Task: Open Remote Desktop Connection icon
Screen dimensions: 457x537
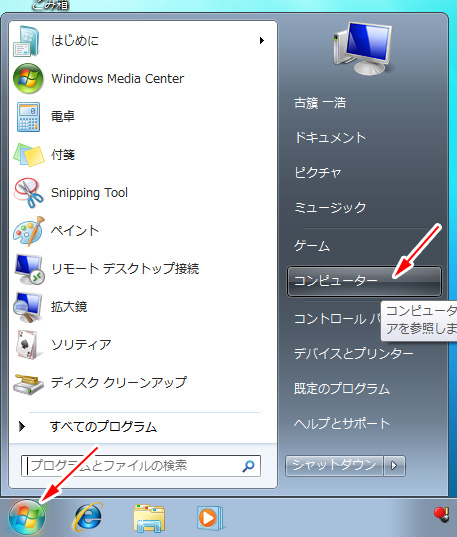Action: 29,269
